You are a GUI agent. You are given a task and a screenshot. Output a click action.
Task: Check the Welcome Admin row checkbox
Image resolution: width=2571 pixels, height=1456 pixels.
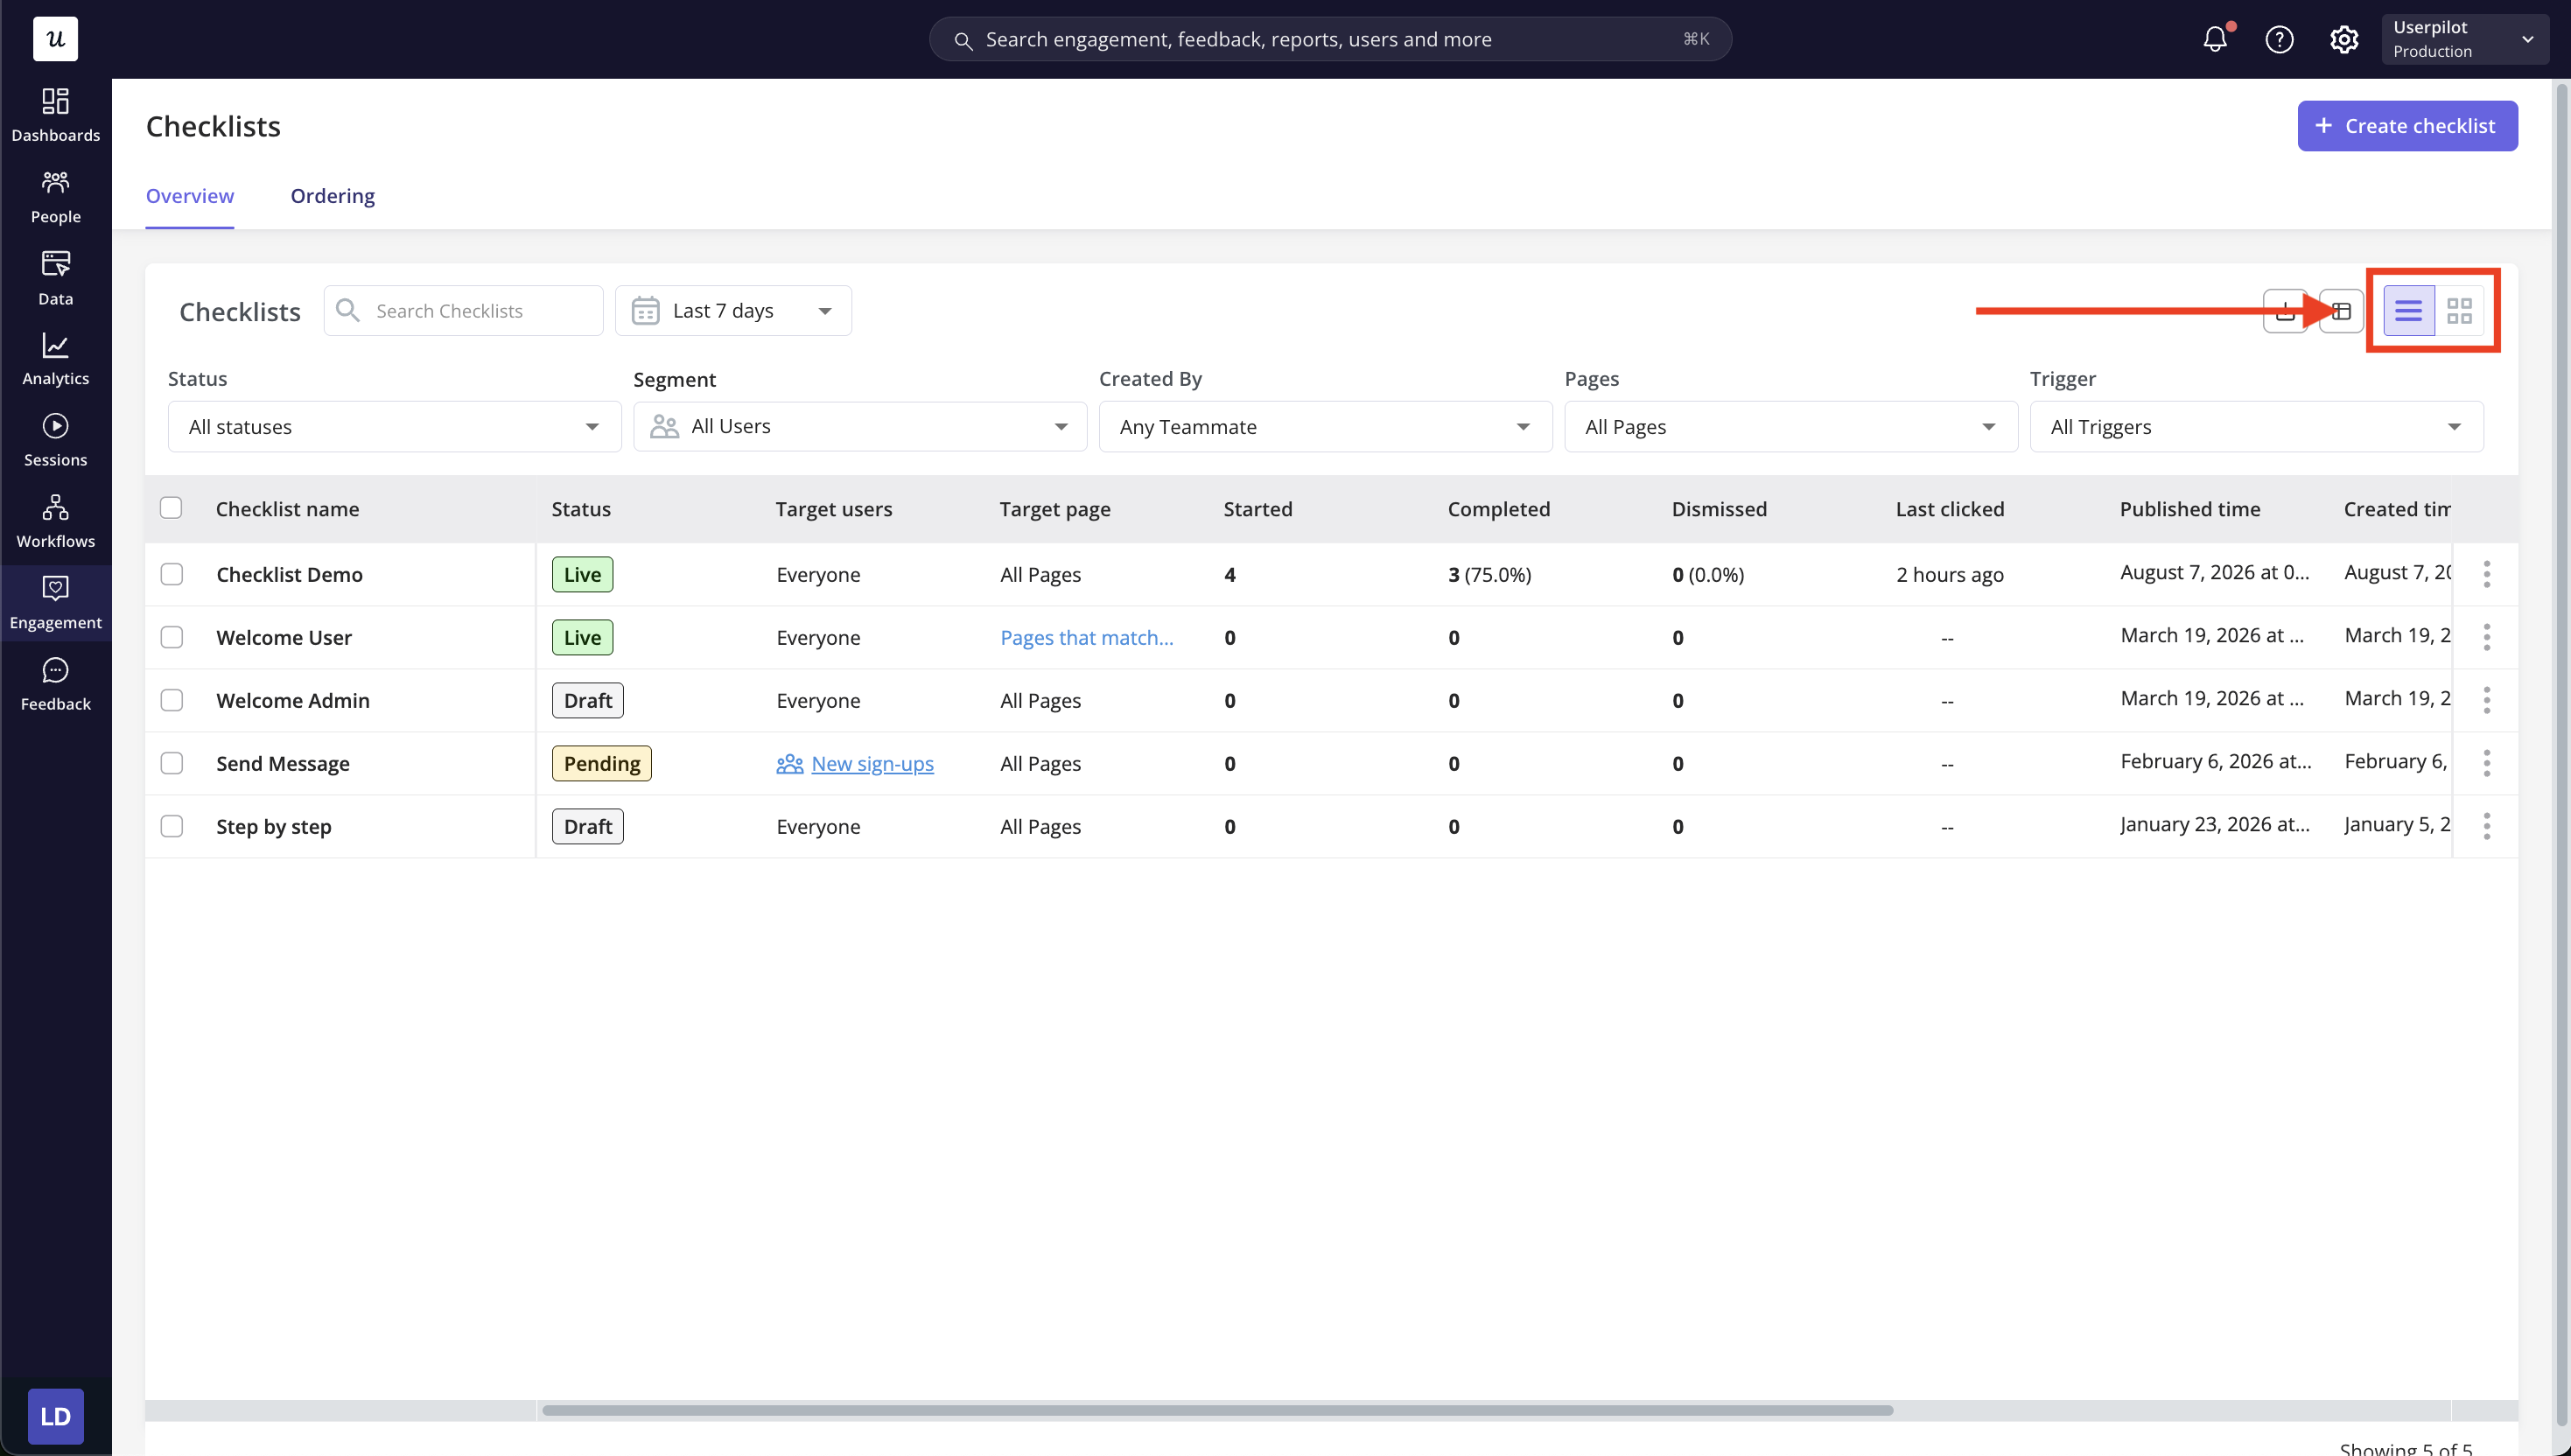172,700
